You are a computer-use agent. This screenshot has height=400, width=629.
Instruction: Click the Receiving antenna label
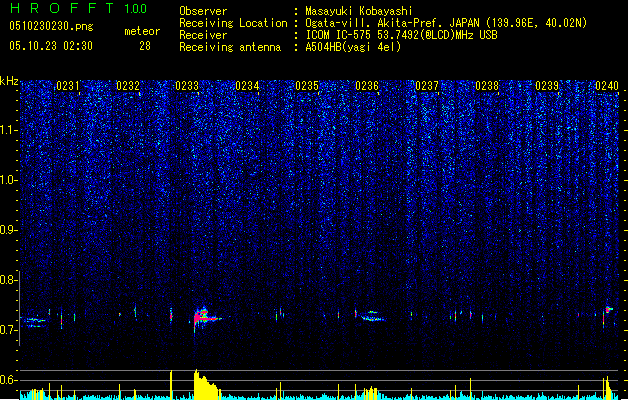tap(230, 47)
